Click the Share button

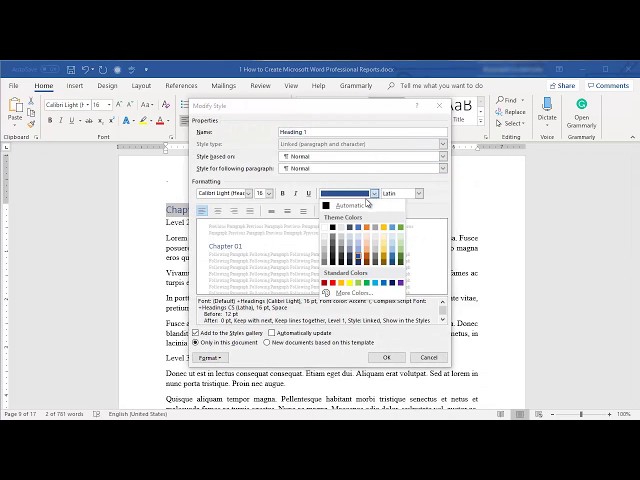[562, 86]
